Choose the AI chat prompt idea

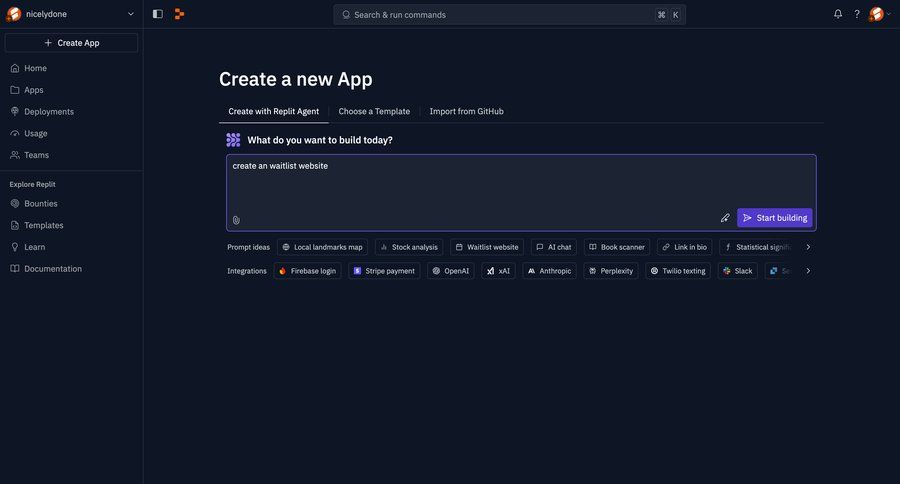click(x=553, y=247)
